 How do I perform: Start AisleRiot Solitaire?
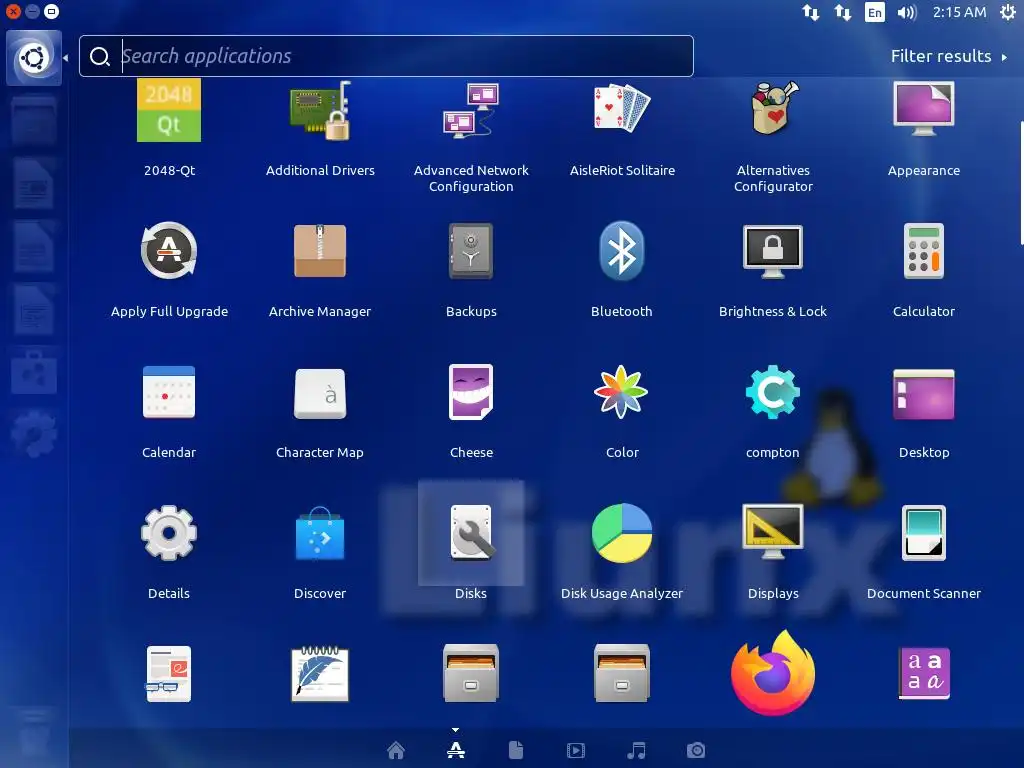(x=622, y=109)
